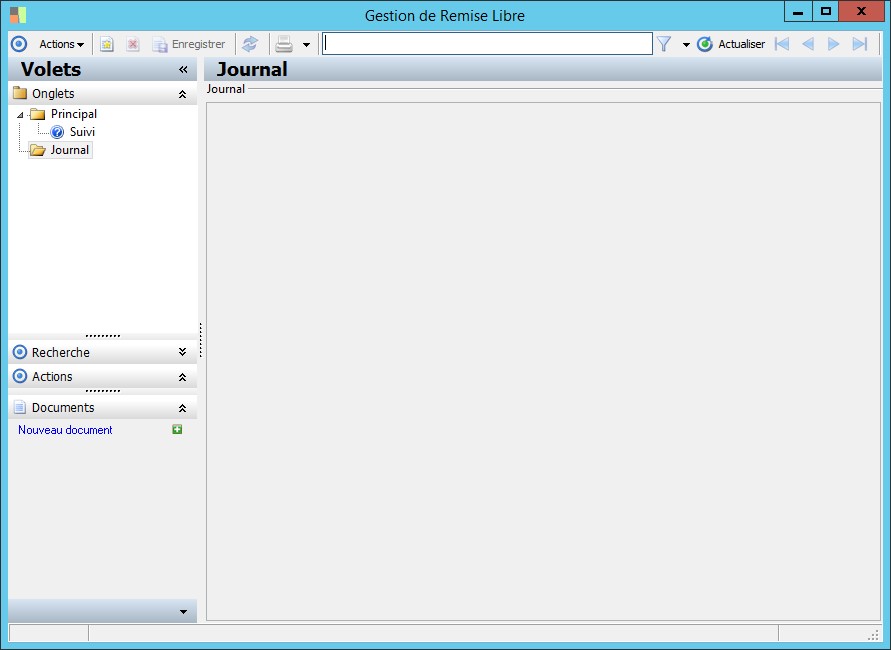Click the vertical splitter grip between panels
The image size is (891, 650).
click(x=201, y=340)
